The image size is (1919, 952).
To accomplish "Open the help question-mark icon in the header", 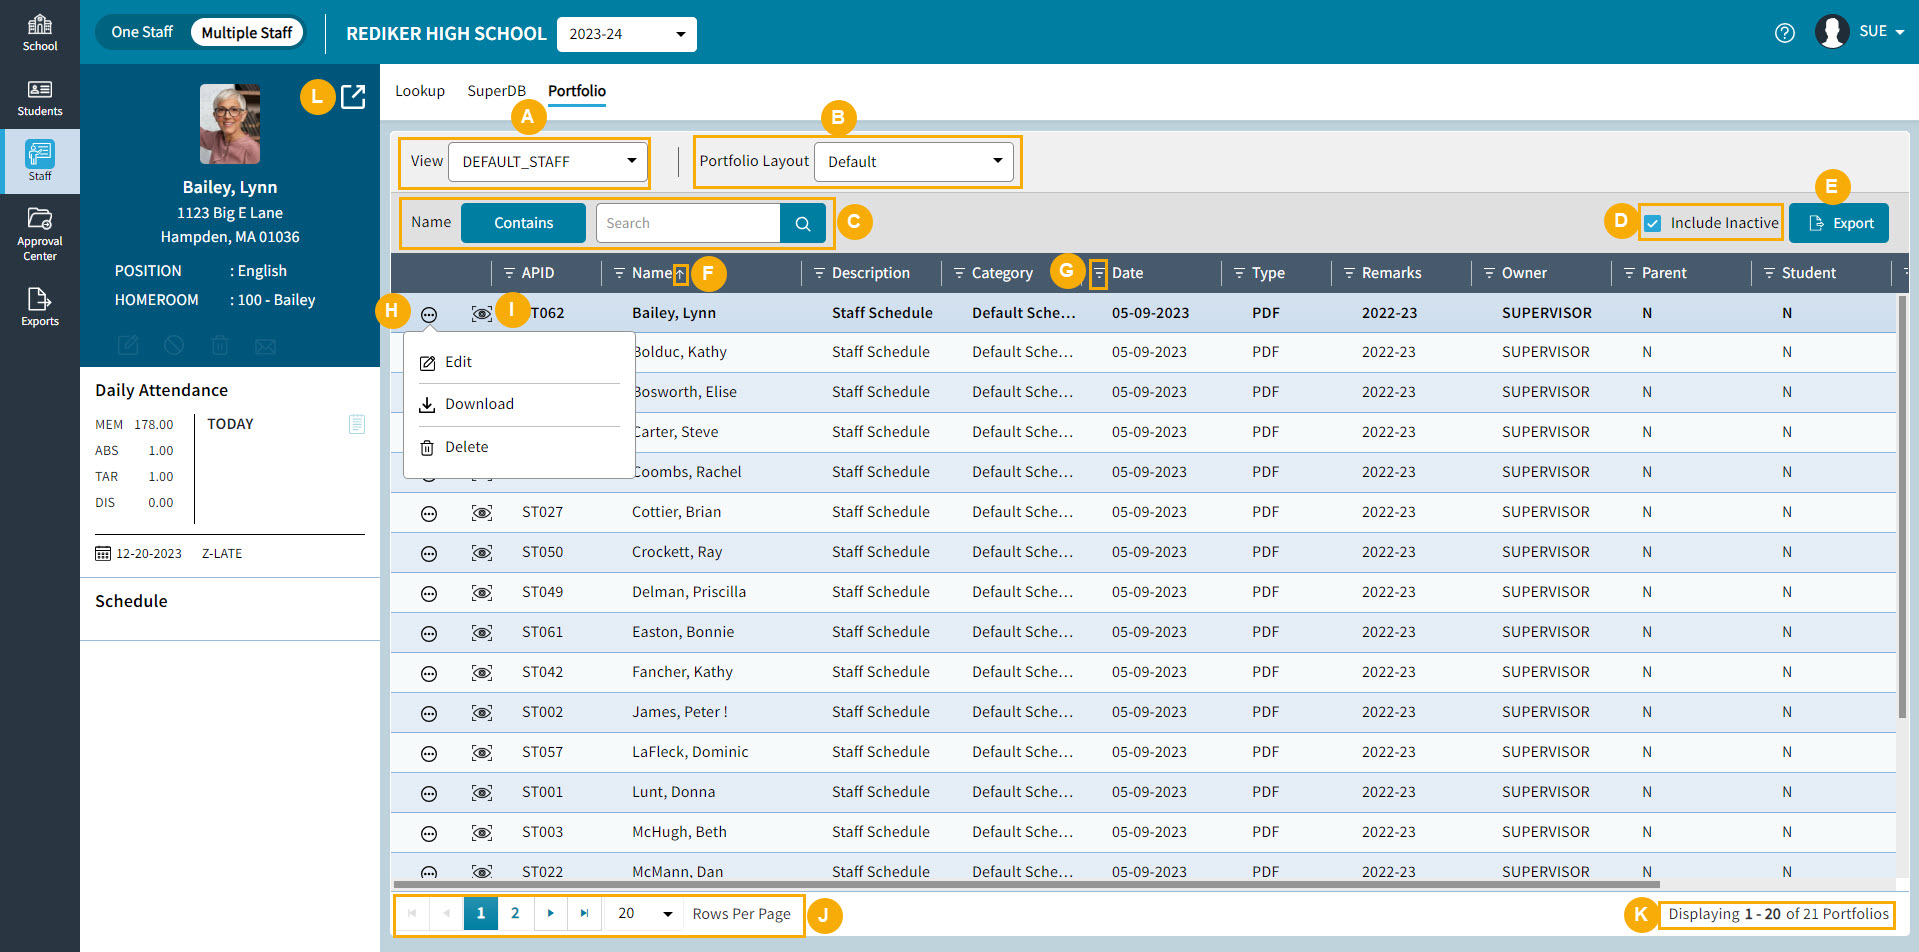I will [x=1785, y=33].
